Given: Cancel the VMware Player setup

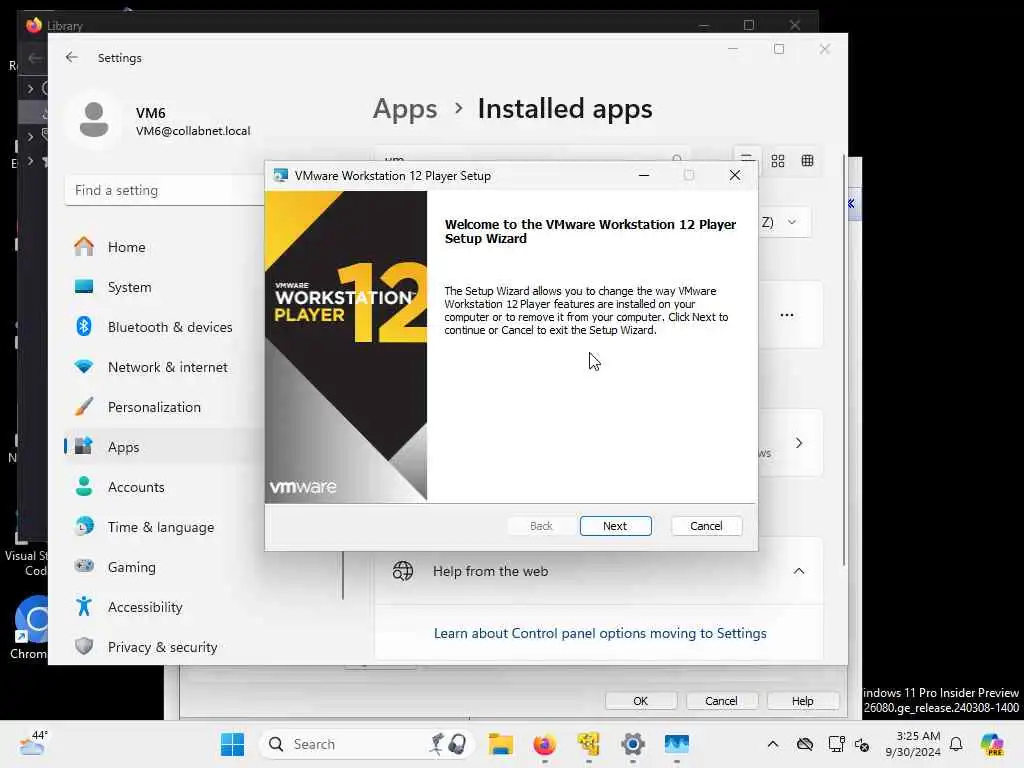Looking at the screenshot, I should (706, 526).
